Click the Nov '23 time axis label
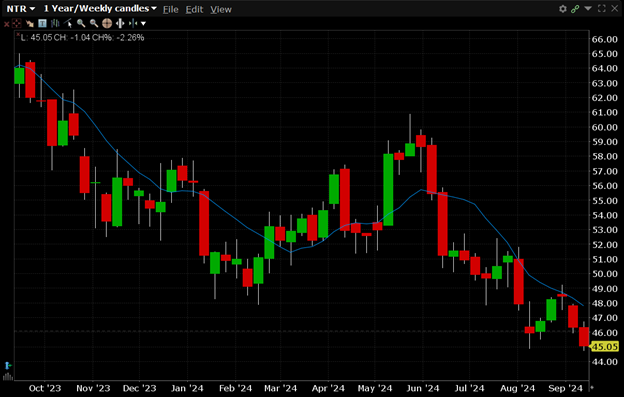 point(93,388)
